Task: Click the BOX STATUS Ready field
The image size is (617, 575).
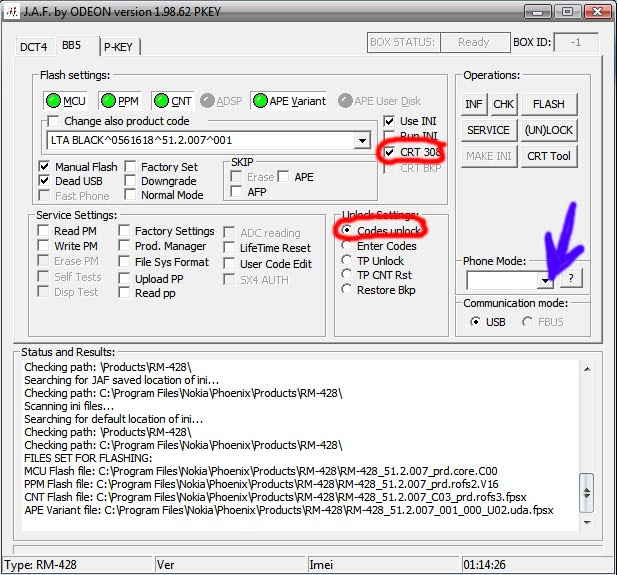Action: pos(475,42)
